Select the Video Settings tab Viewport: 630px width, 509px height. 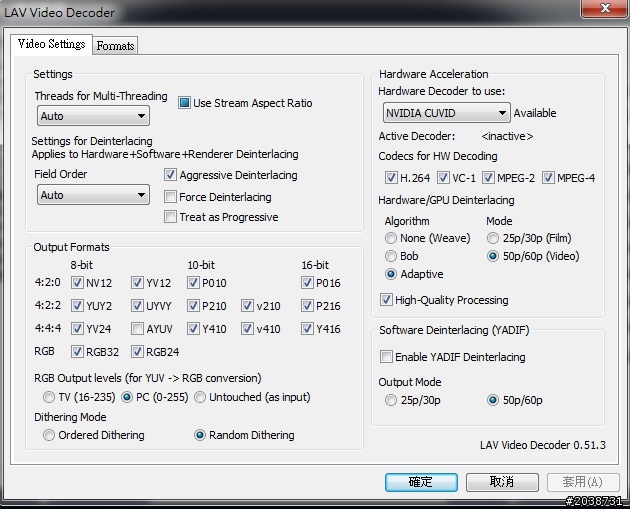click(x=51, y=44)
